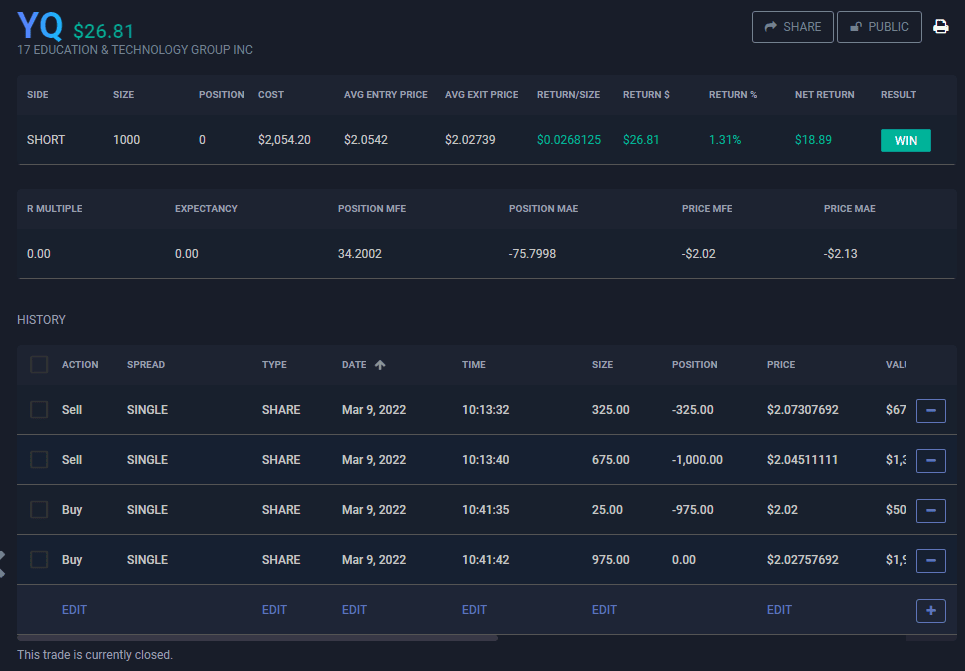965x671 pixels.
Task: Check the box for the 25.00 Buy row
Action: [39, 510]
